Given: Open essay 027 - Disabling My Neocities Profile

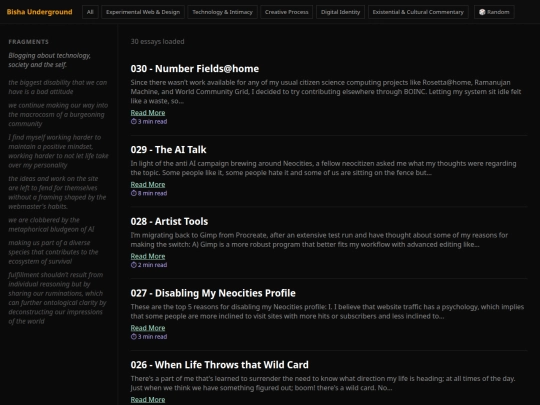Looking at the screenshot, I should (213, 293).
